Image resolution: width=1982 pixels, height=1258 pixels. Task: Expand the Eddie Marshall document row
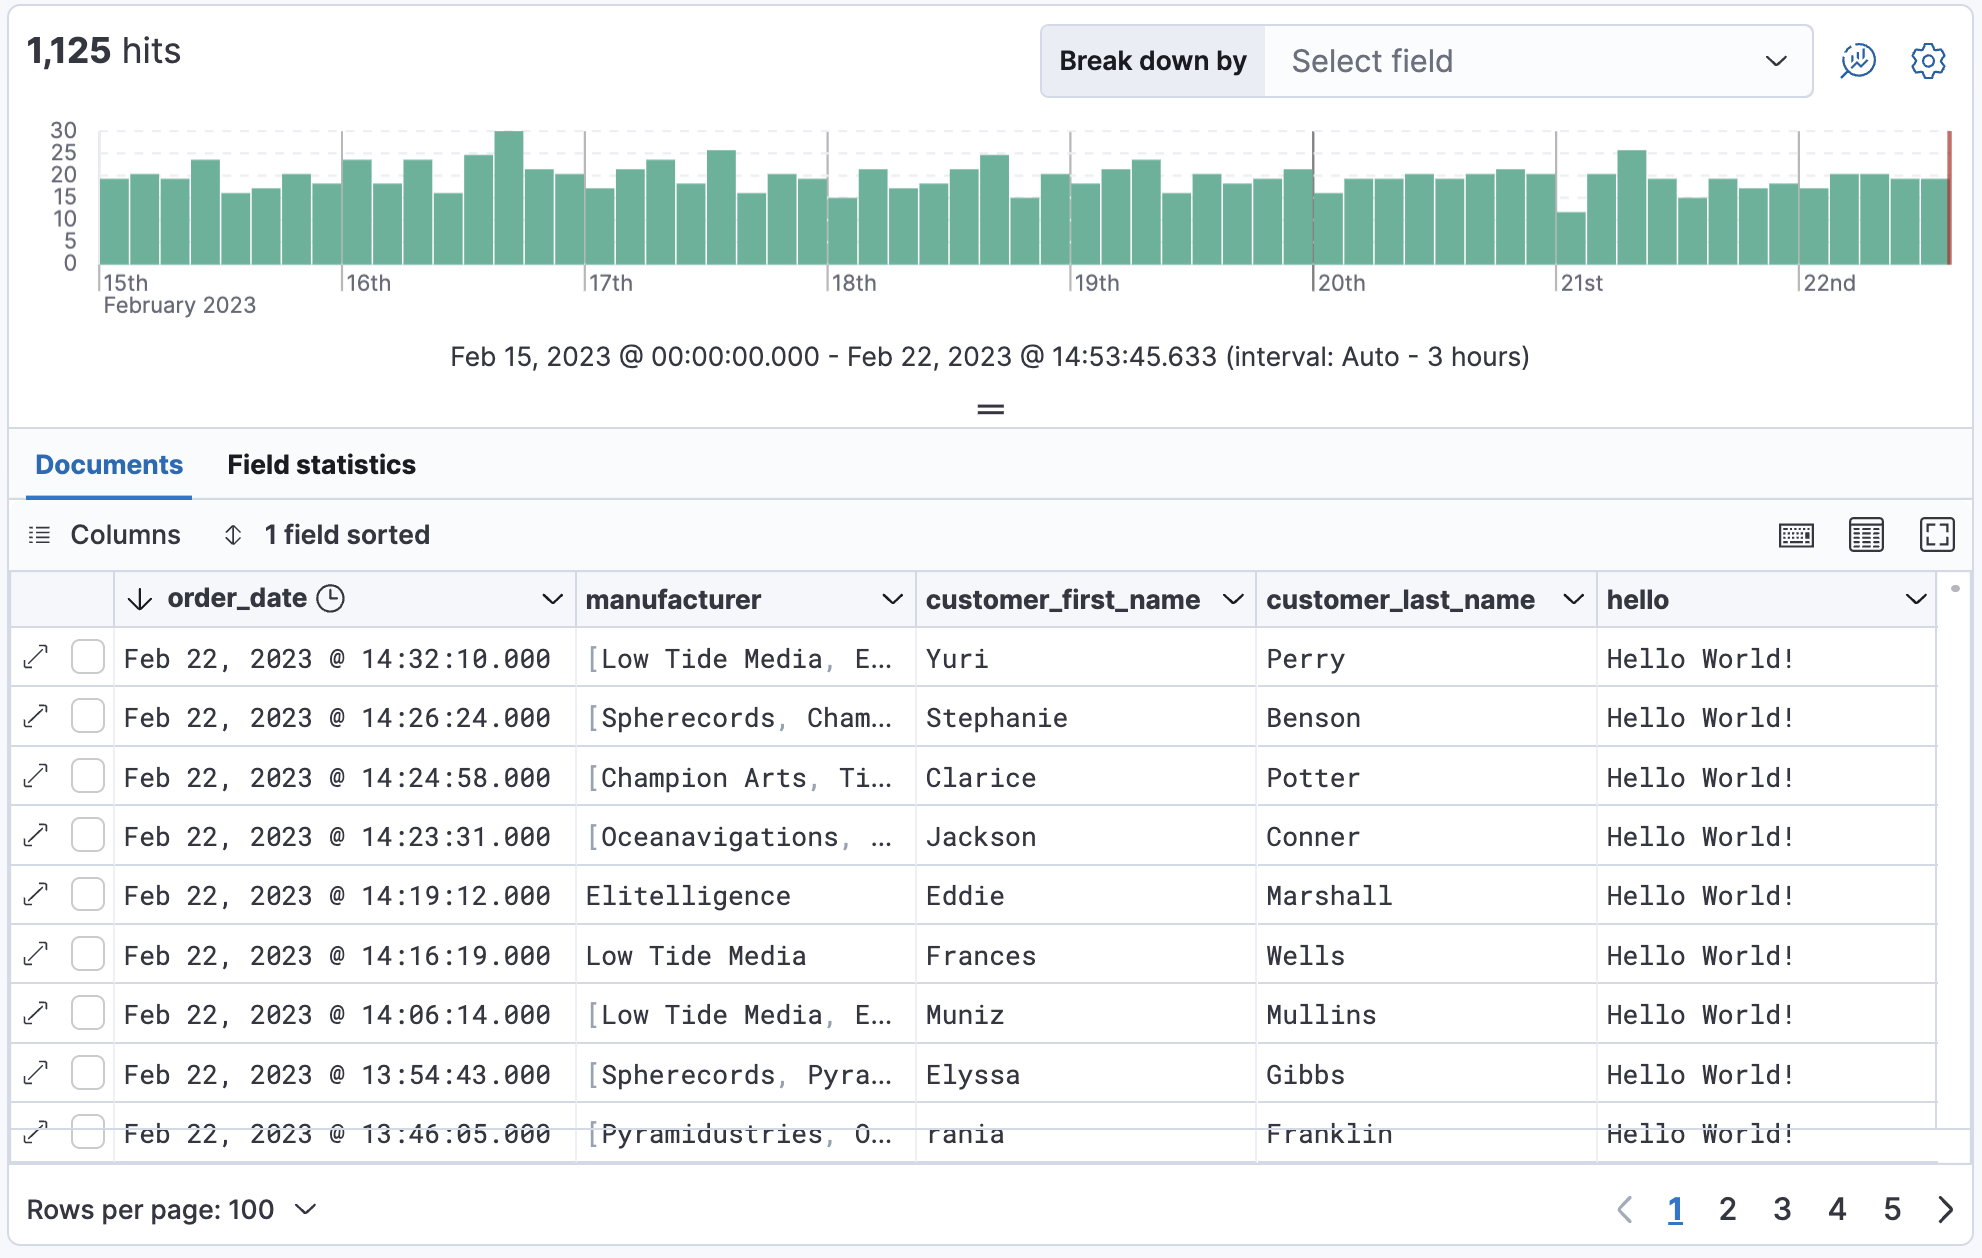click(x=36, y=895)
